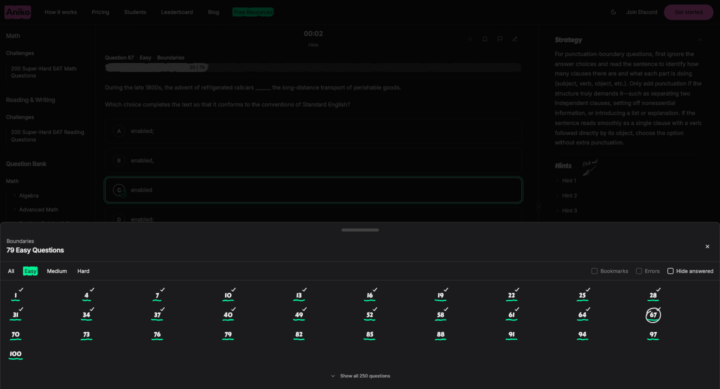This screenshot has height=389, width=720.
Task: Jump to question 22
Action: (512, 295)
